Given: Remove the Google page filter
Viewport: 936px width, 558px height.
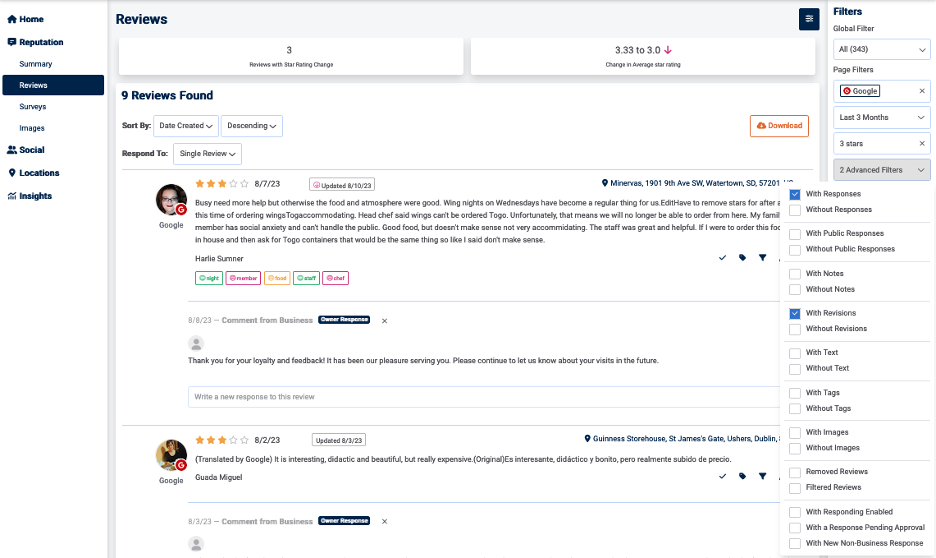Looking at the screenshot, I should [922, 91].
